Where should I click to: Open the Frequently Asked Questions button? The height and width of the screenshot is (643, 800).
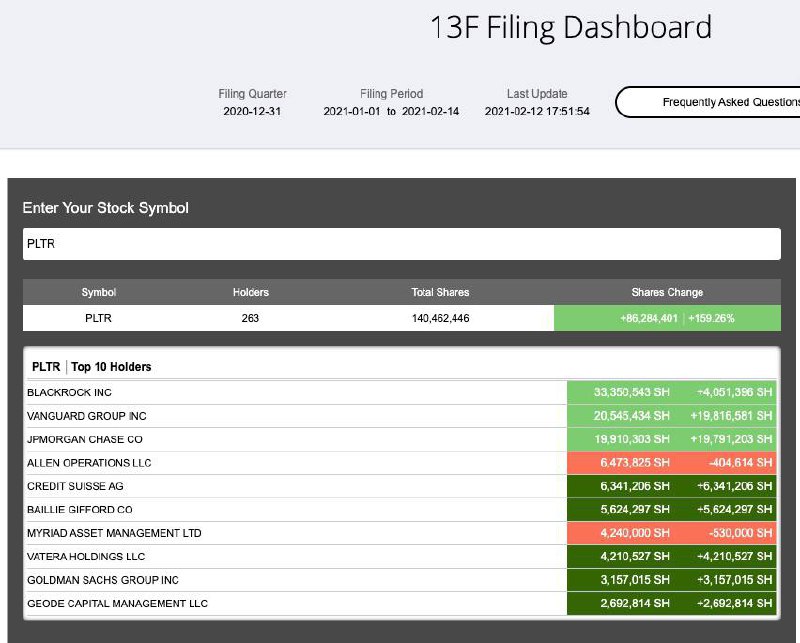[708, 102]
